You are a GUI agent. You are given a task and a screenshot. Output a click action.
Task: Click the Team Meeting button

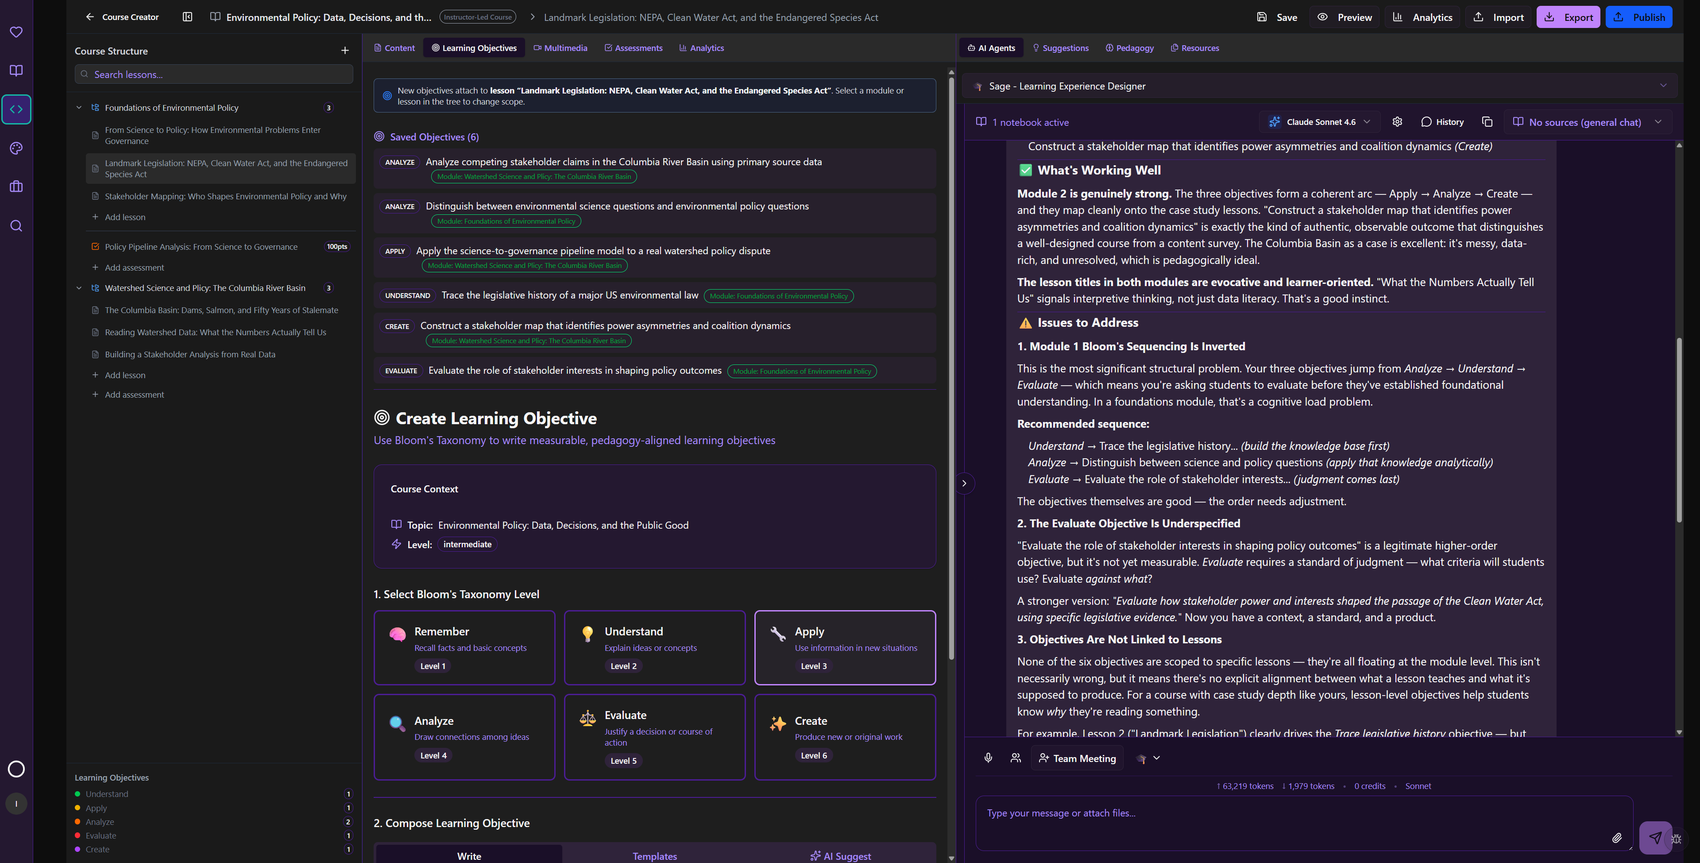pyautogui.click(x=1077, y=758)
